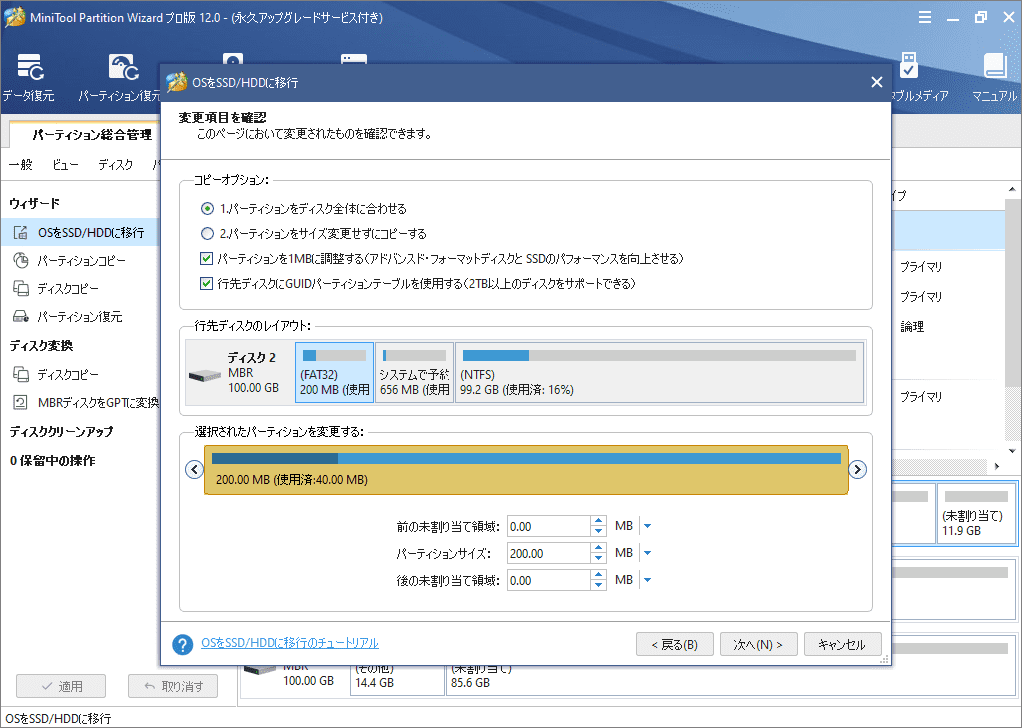
Task: Toggle GUIDパーティションテーブルを使用する checkbox
Action: coord(207,284)
